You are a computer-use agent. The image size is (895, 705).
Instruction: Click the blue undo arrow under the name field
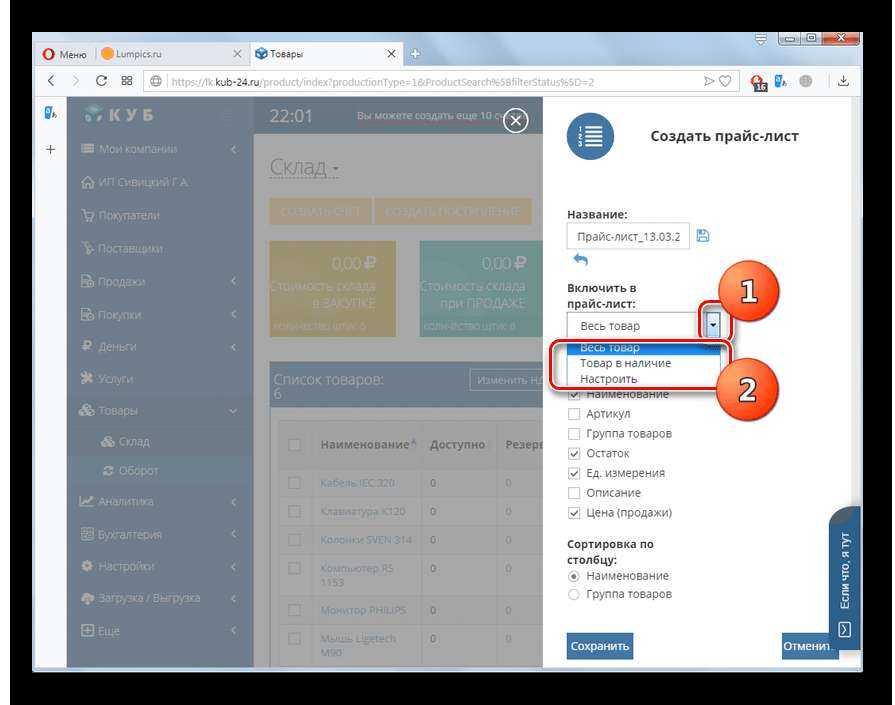click(x=580, y=260)
